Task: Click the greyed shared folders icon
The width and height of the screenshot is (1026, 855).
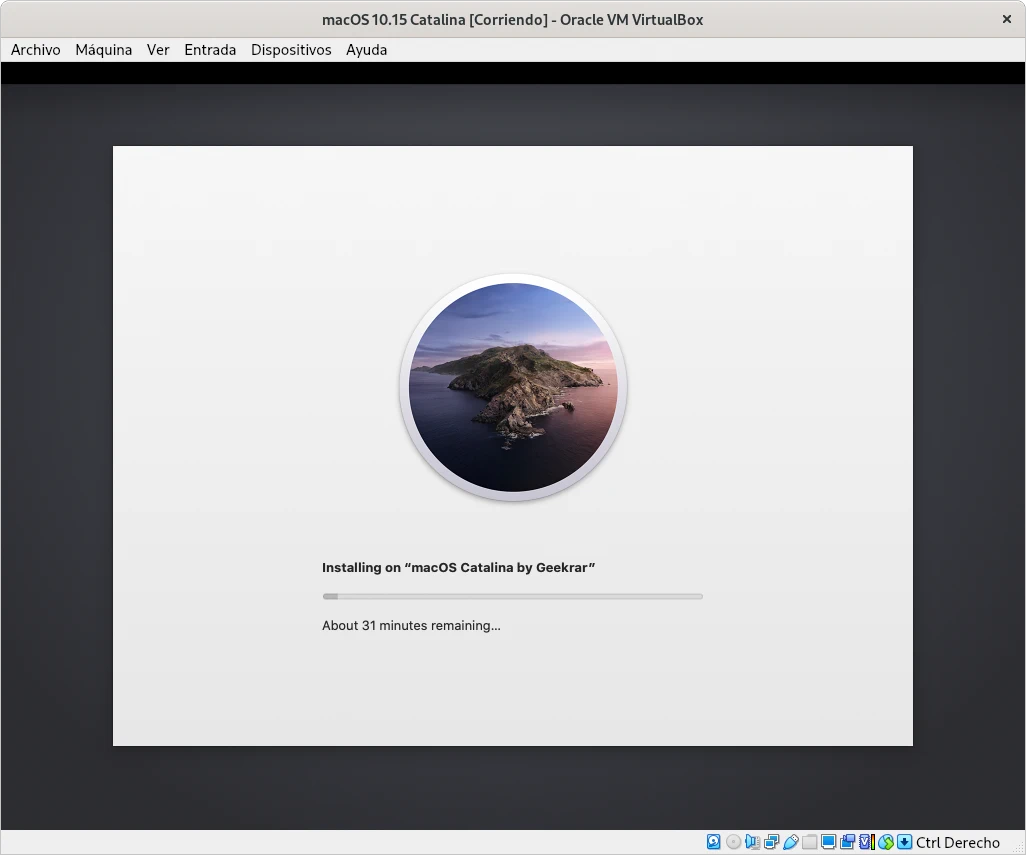Action: [x=810, y=842]
